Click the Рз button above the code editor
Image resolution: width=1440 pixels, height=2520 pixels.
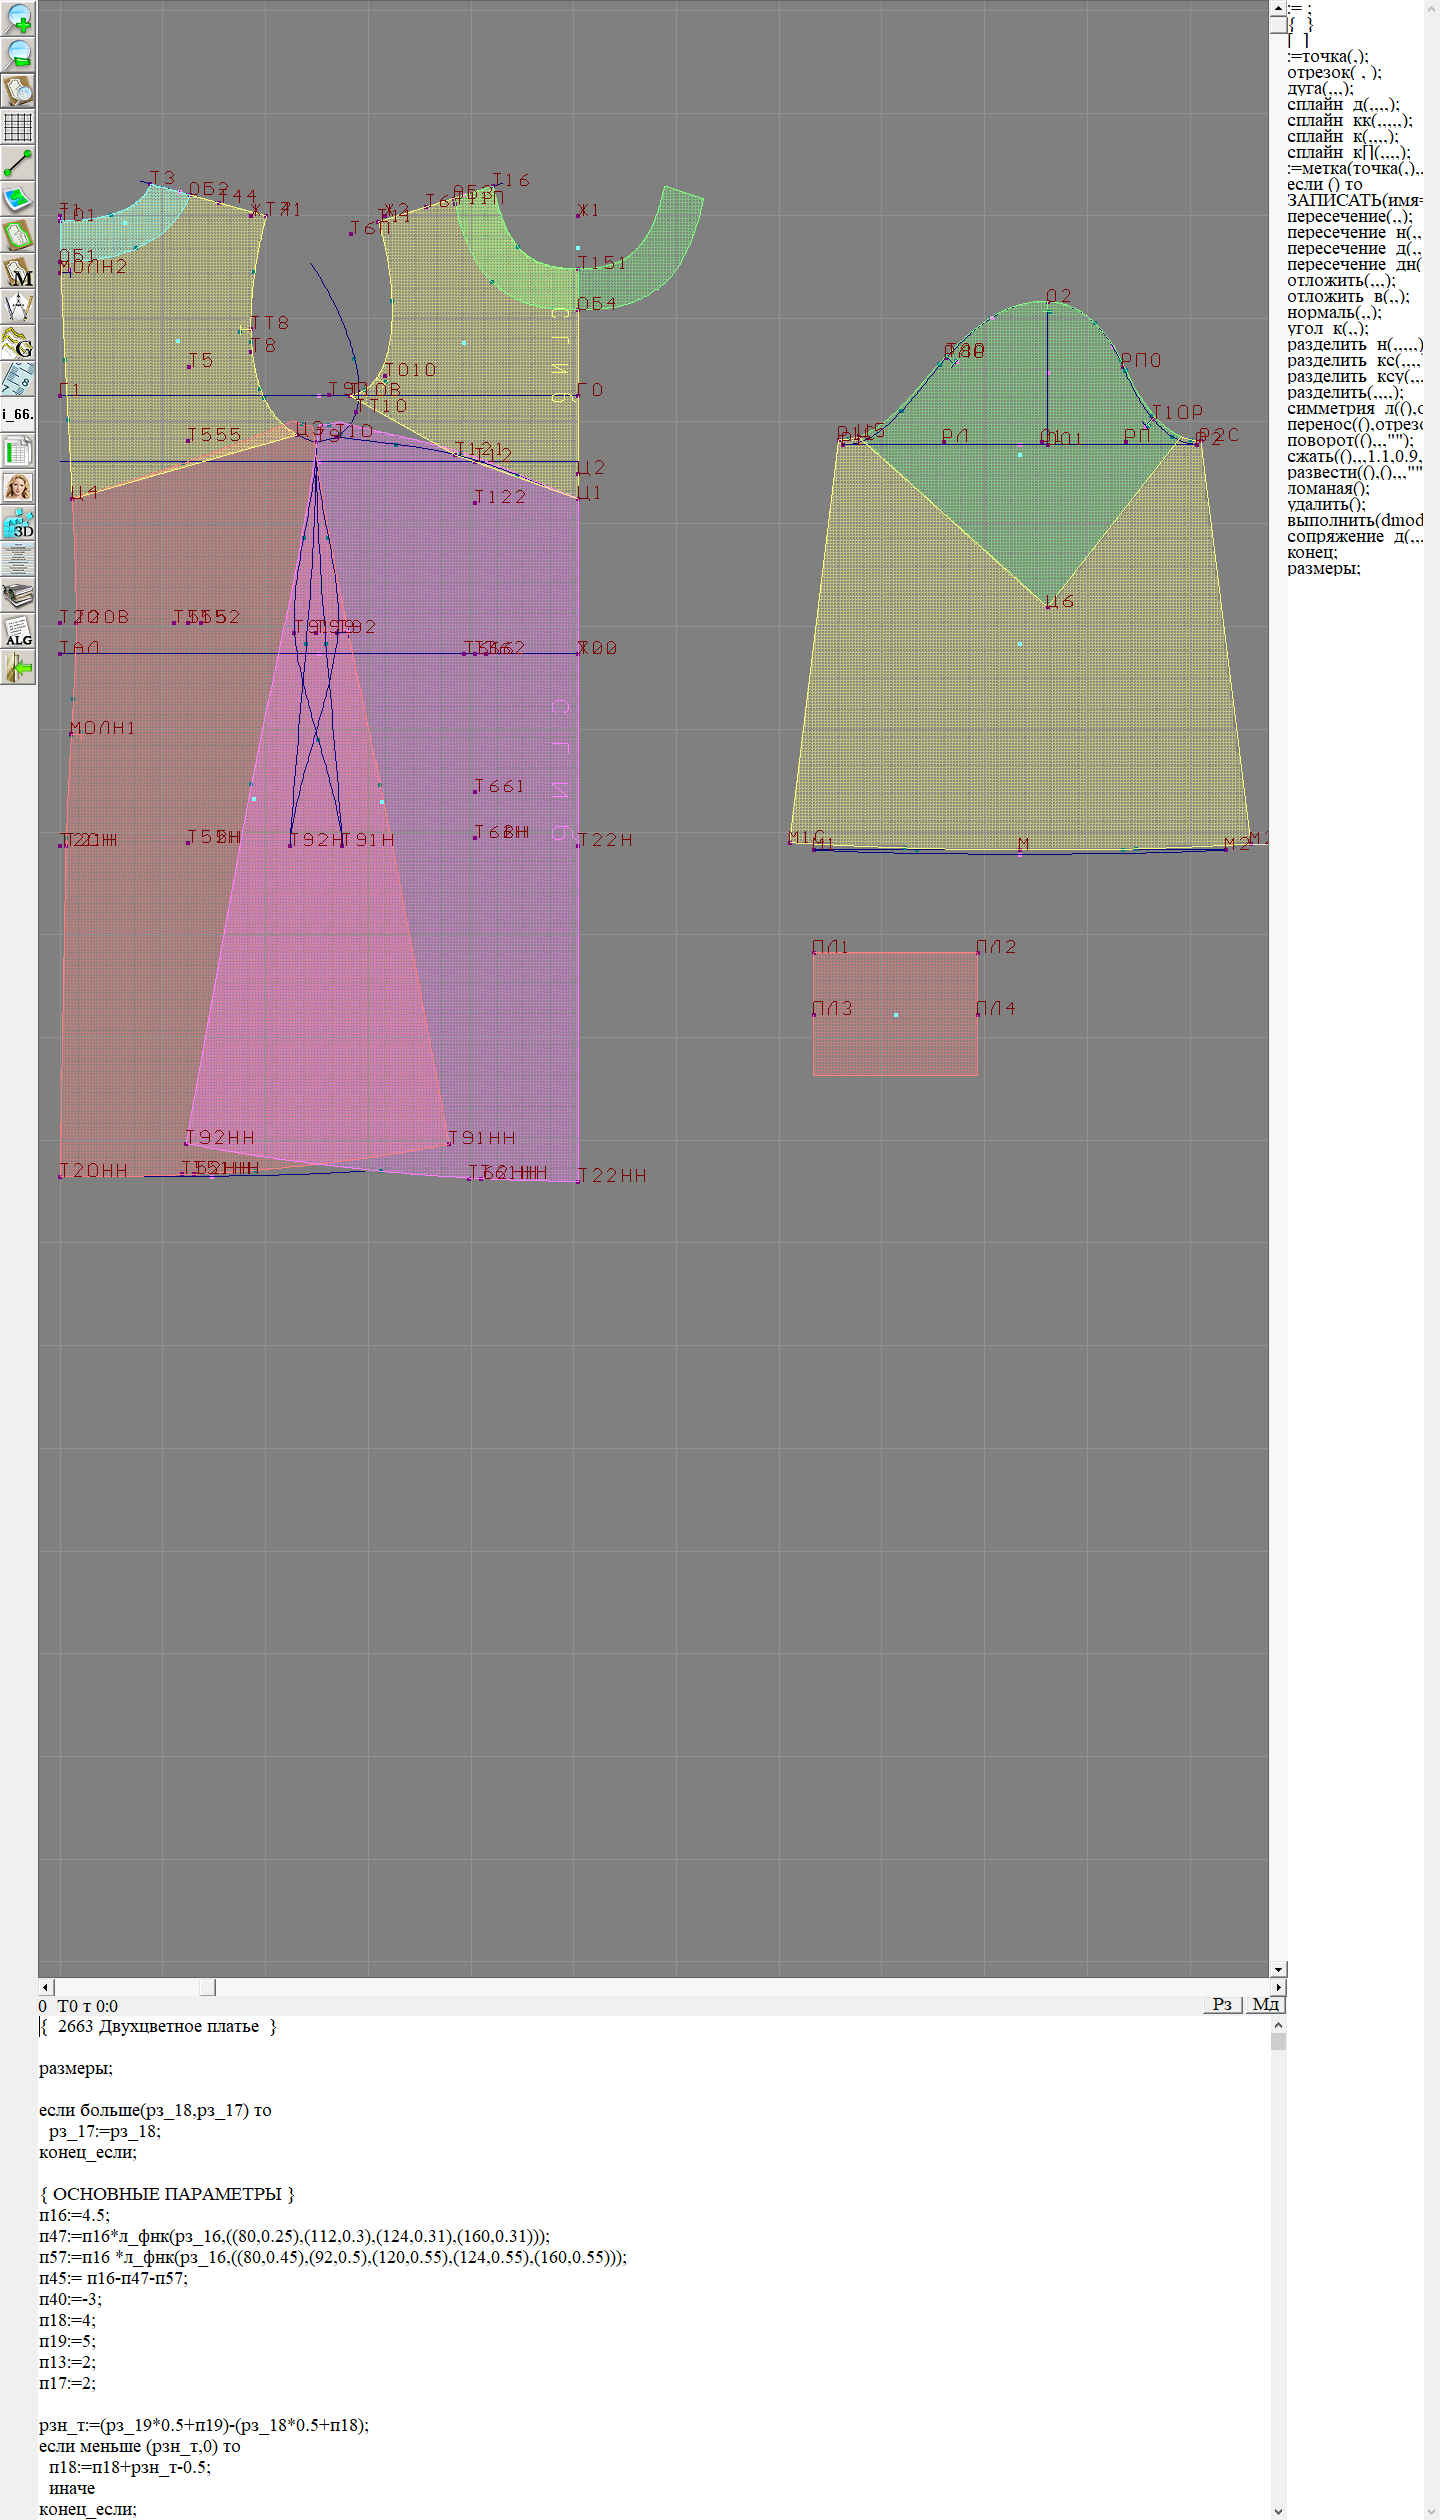click(1221, 2004)
